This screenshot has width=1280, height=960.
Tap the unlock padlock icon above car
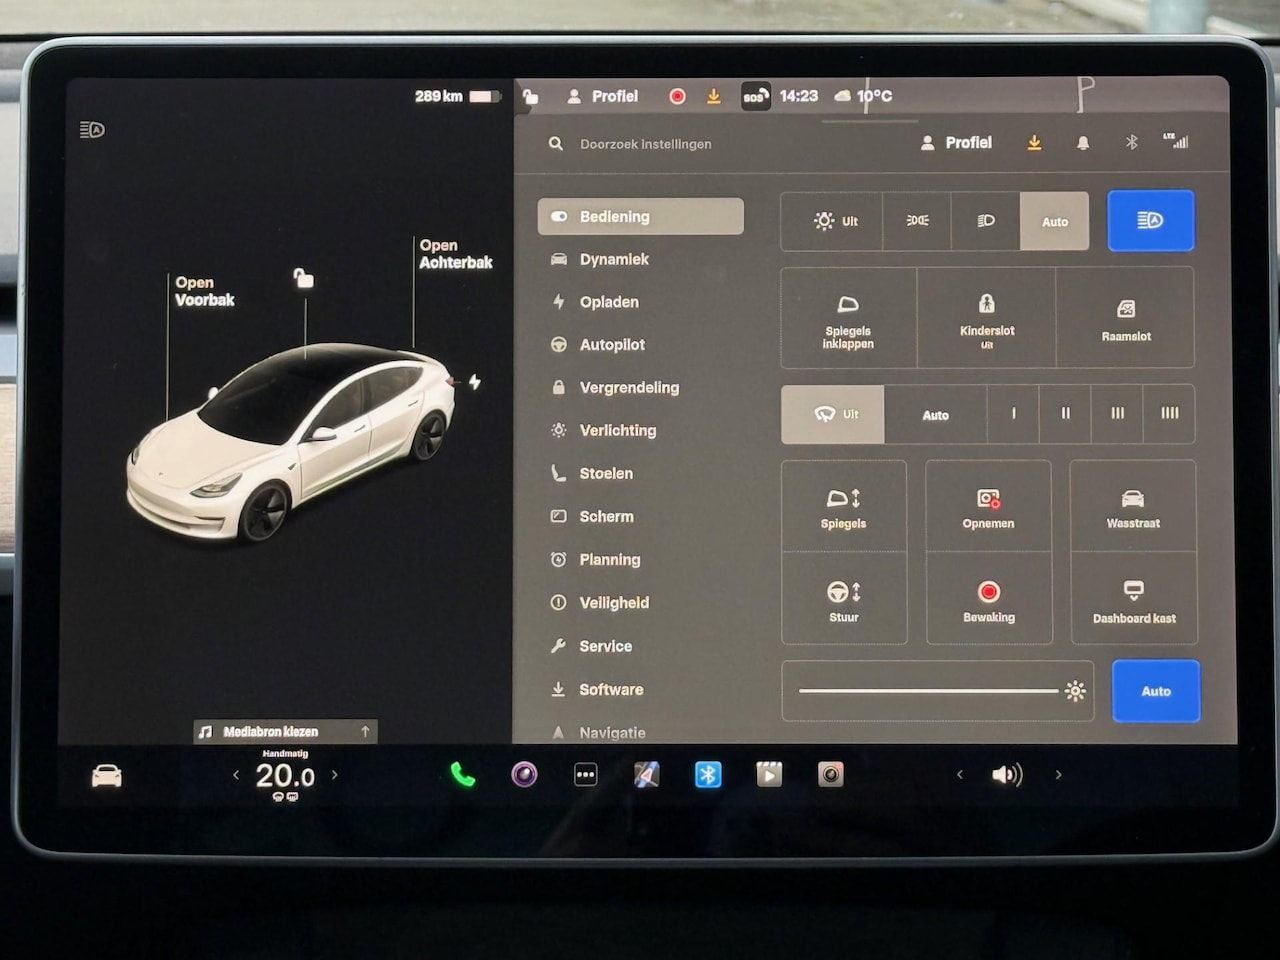(x=303, y=278)
